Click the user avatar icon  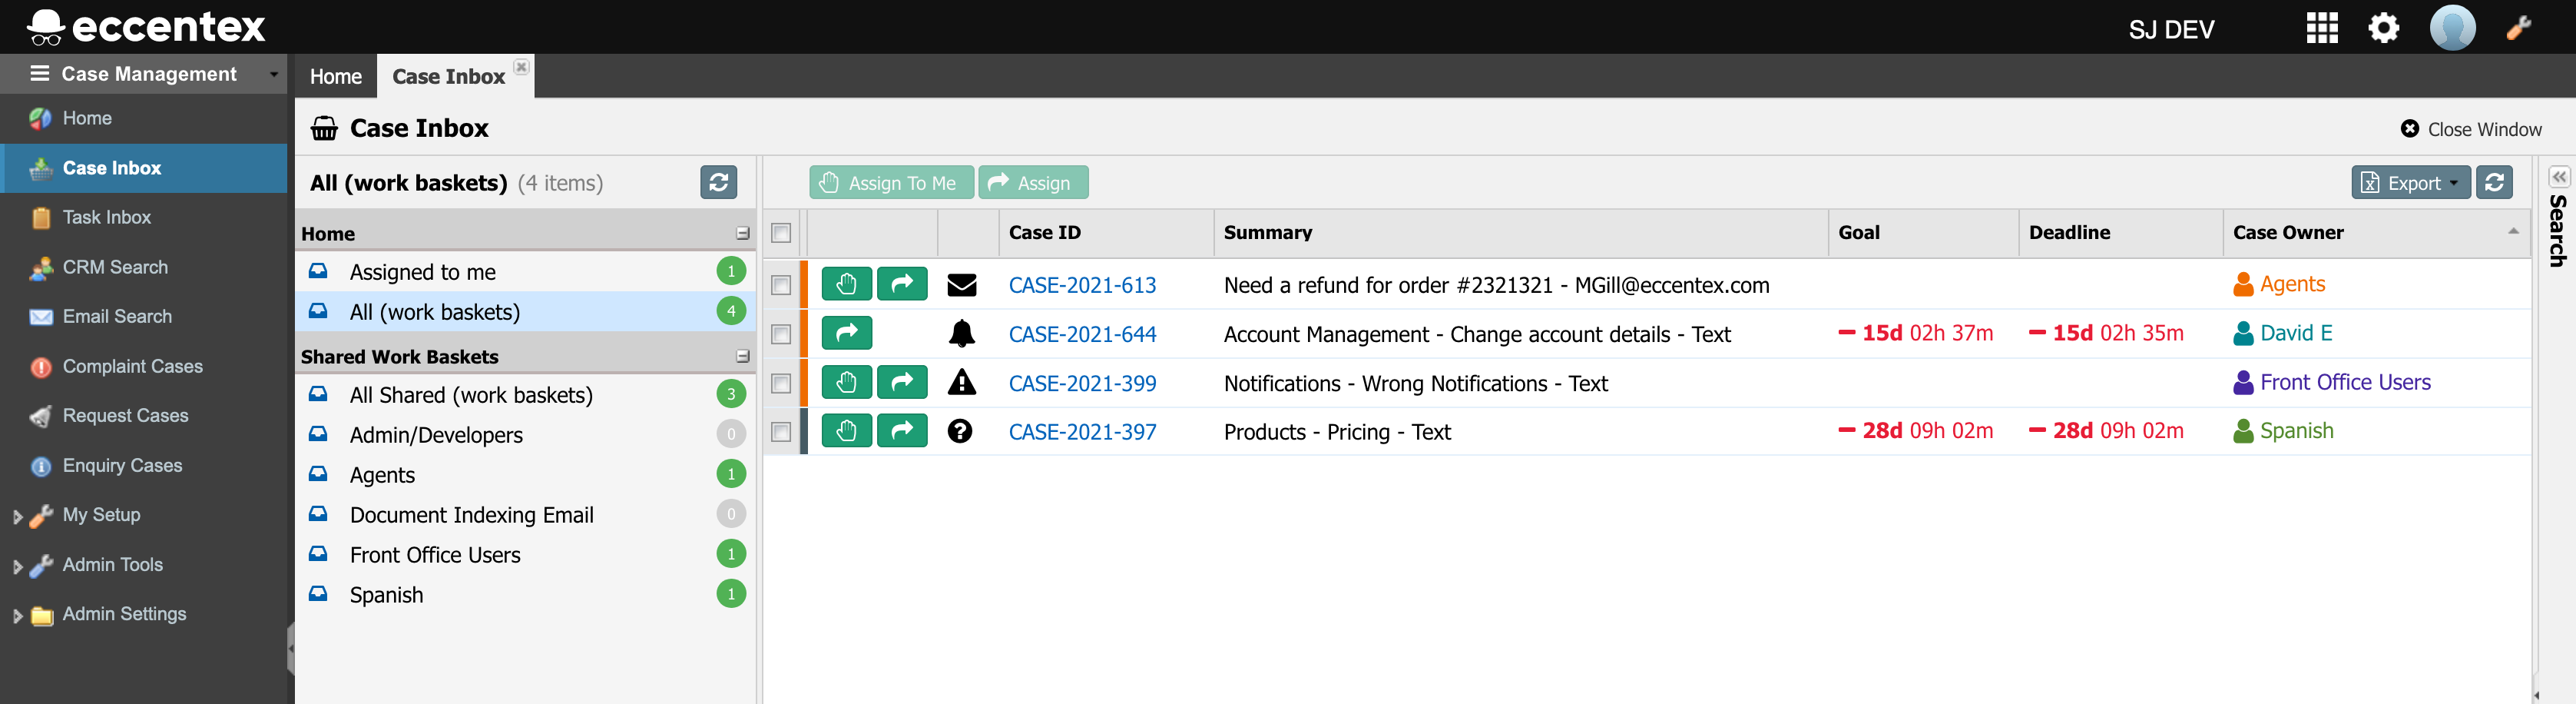(x=2452, y=28)
